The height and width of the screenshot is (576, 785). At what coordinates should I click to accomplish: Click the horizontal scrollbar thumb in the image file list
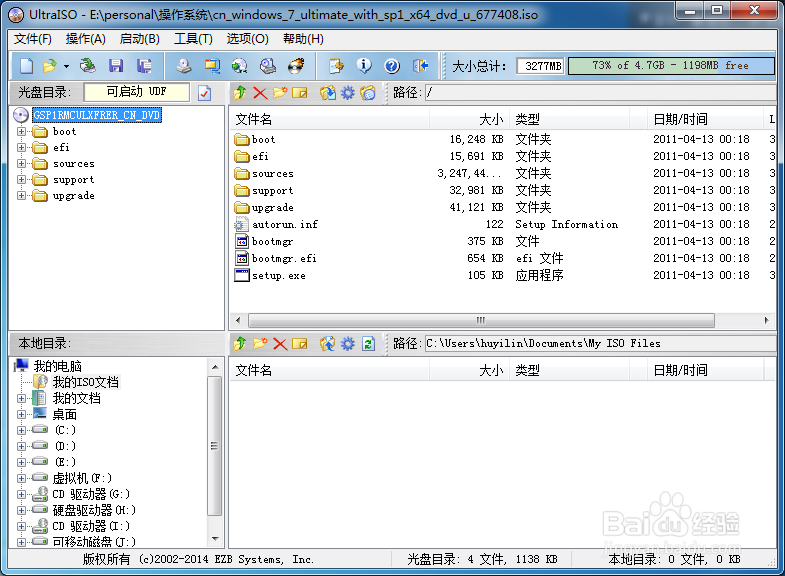click(481, 320)
